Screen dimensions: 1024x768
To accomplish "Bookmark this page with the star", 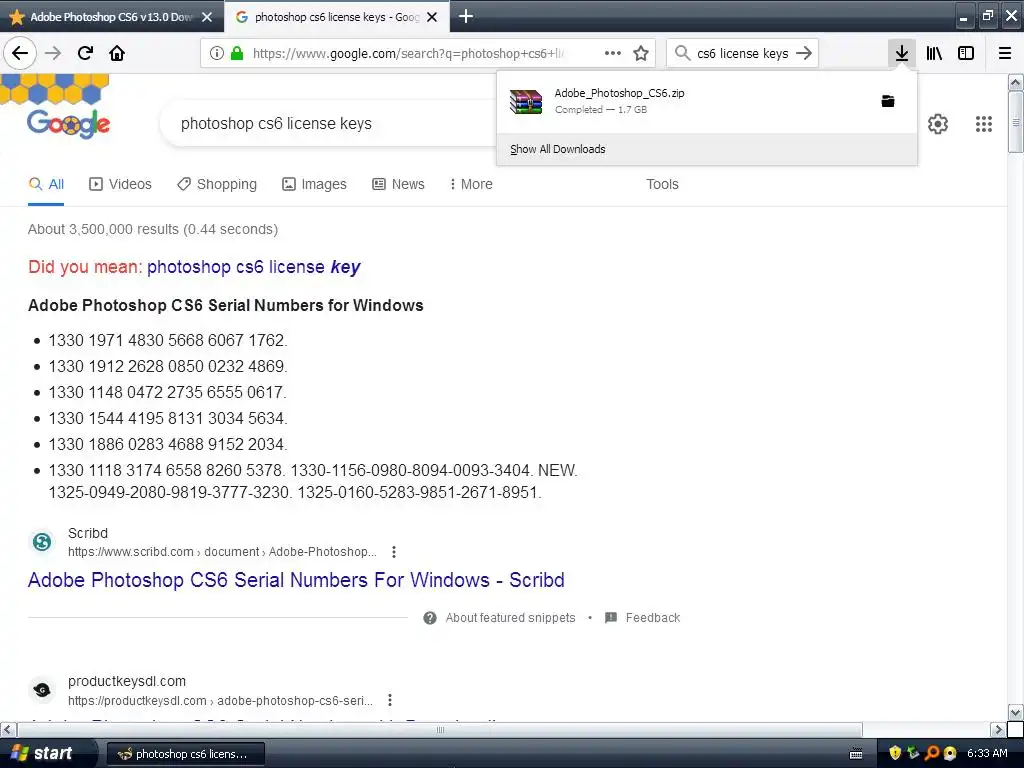I will coord(641,53).
